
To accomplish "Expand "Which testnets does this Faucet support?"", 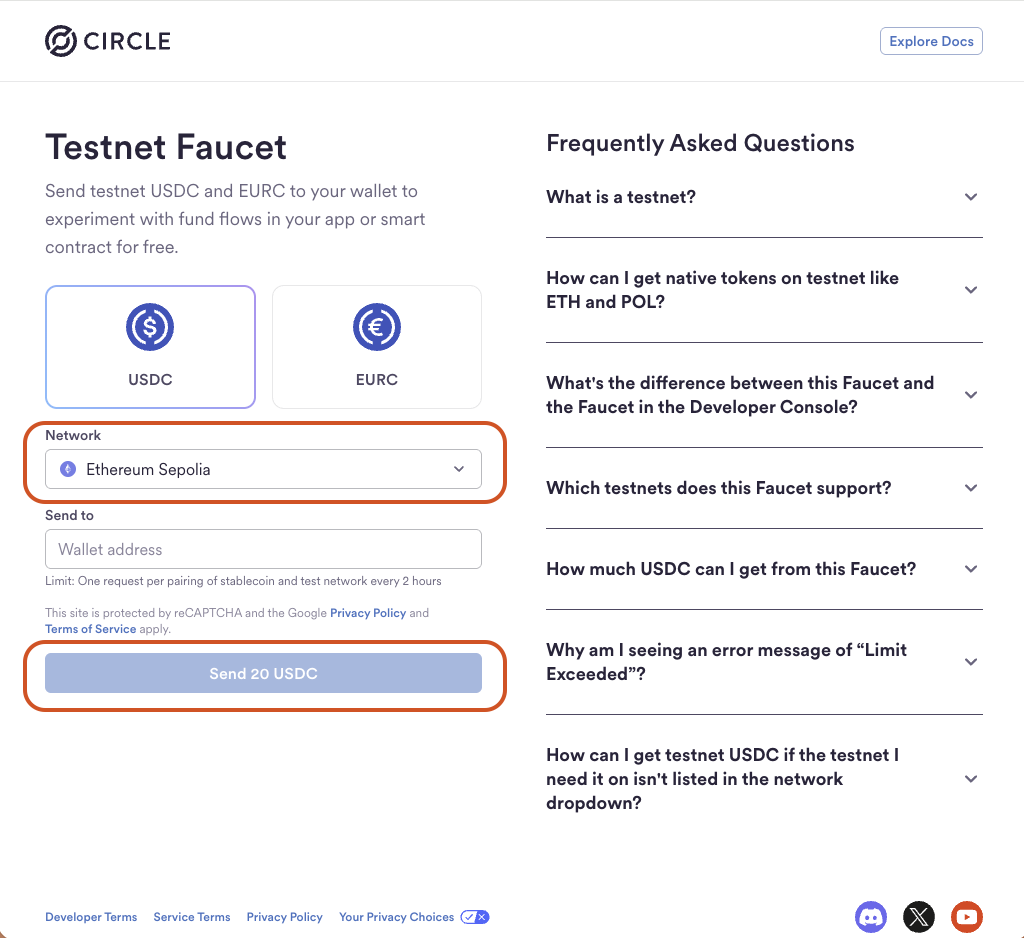I will pos(764,488).
